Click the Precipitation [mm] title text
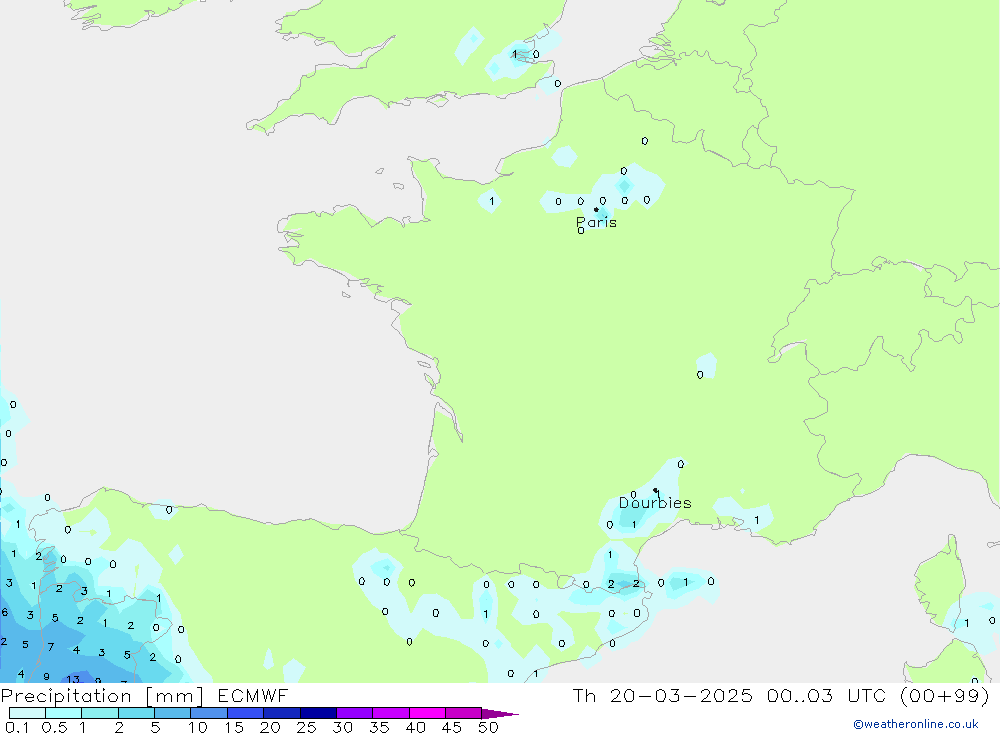The width and height of the screenshot is (1000, 733). 102,696
